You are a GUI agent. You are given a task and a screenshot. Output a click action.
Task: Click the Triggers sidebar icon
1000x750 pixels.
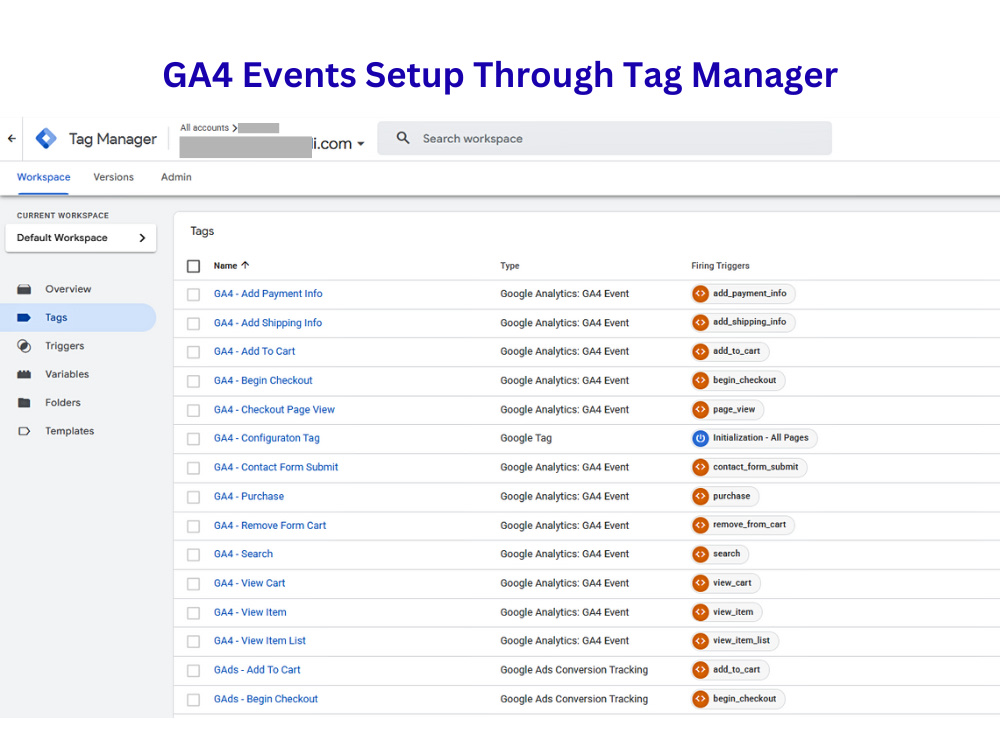[24, 346]
